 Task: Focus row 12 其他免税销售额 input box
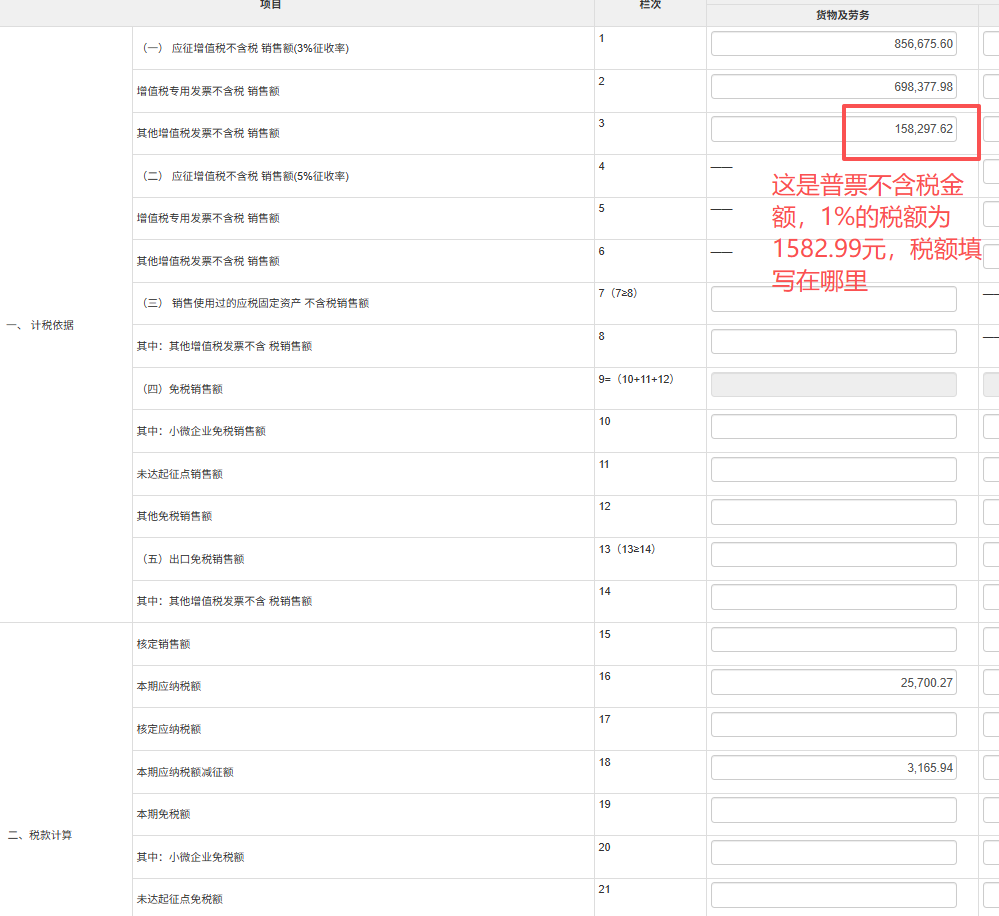coord(833,512)
